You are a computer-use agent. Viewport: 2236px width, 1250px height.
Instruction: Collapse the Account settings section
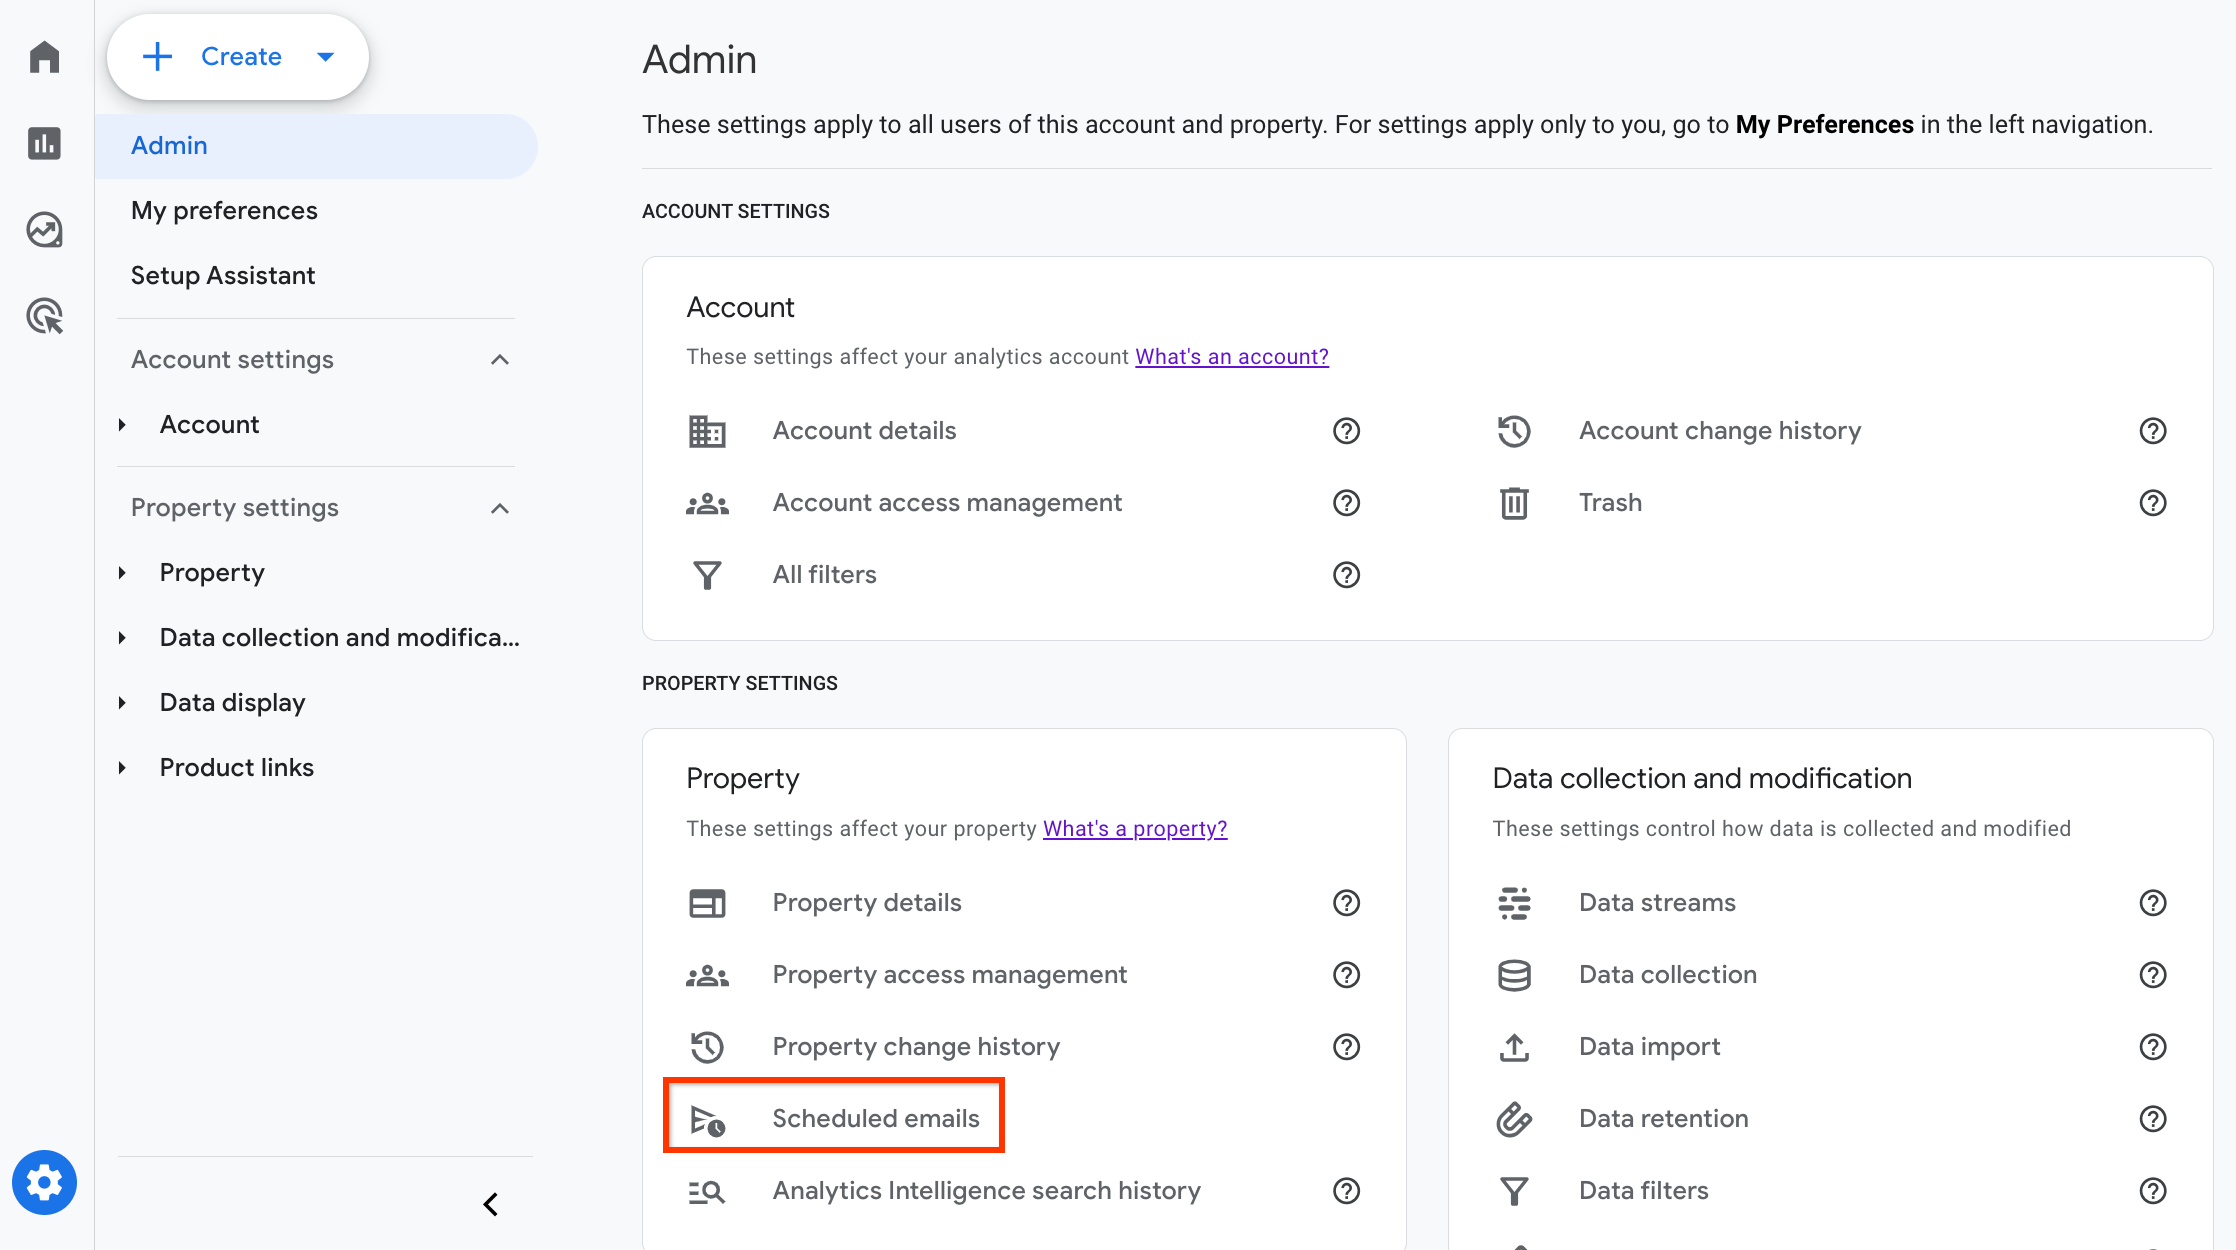point(500,360)
